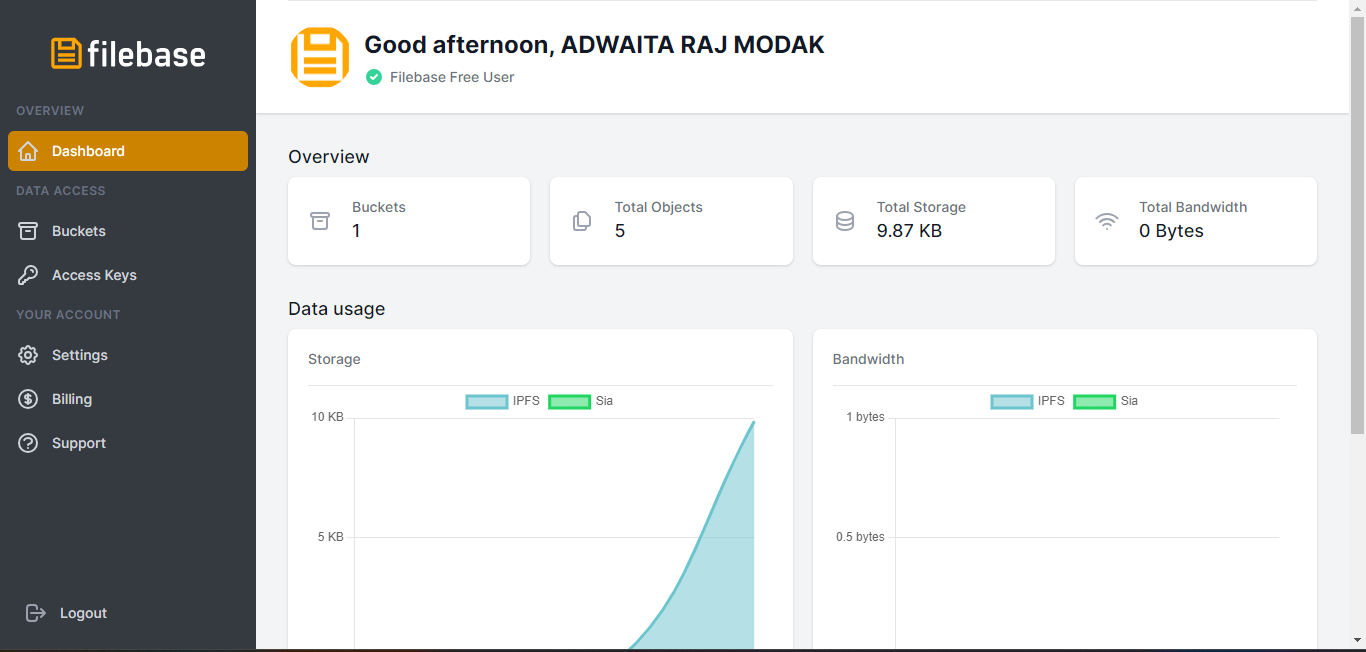This screenshot has height=652, width=1366.
Task: Click the 'Storage' chart title
Action: click(334, 359)
